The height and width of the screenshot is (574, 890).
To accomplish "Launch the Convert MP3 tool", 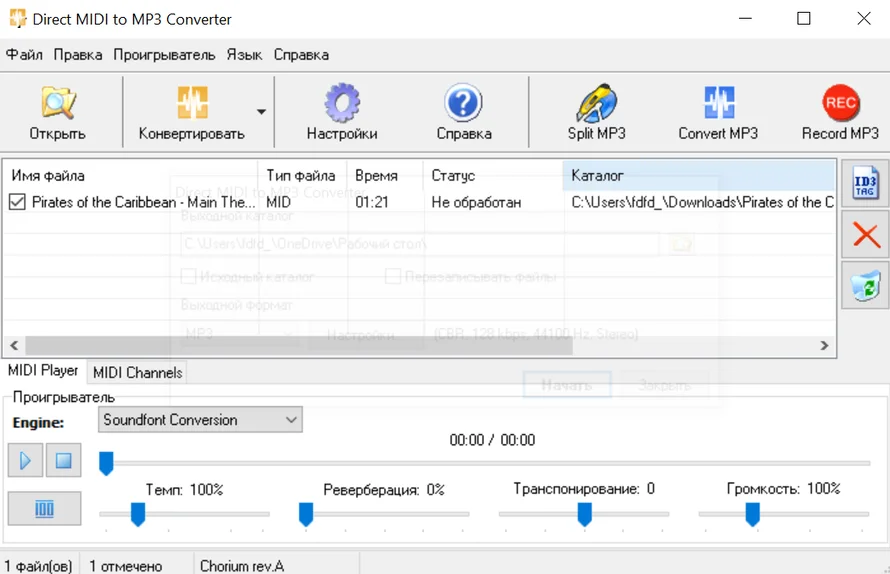I will click(x=718, y=112).
